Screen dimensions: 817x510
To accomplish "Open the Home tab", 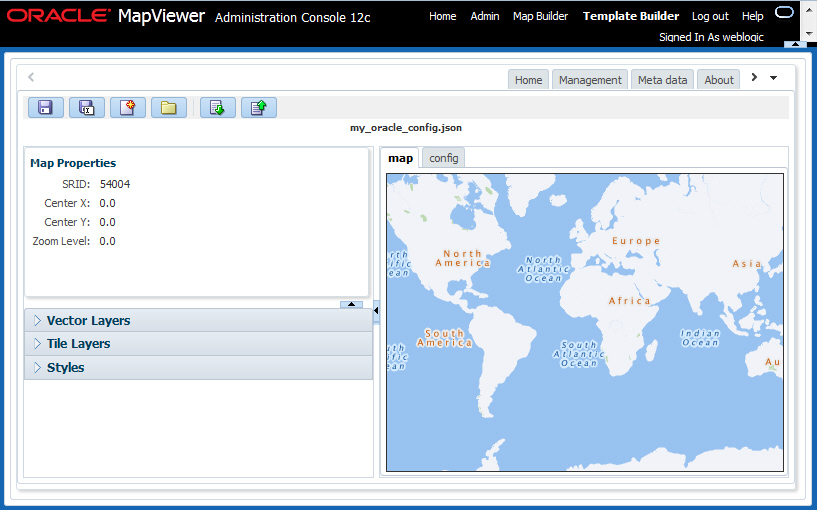I will [528, 80].
